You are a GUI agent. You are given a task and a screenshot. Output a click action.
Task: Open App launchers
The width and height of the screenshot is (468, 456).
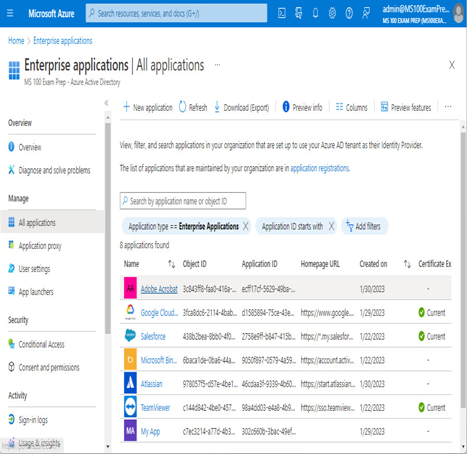(31, 292)
